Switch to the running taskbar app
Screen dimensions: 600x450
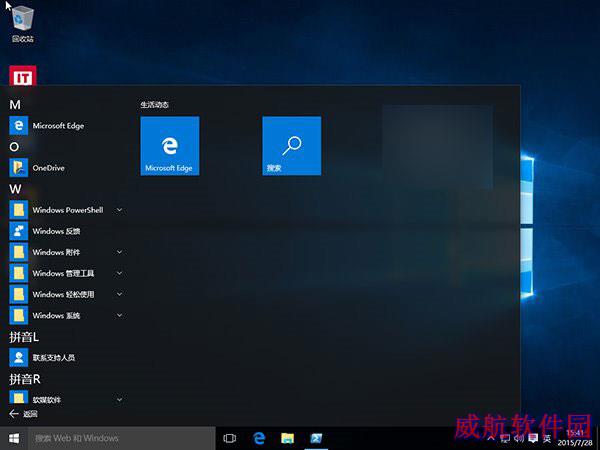(x=316, y=438)
